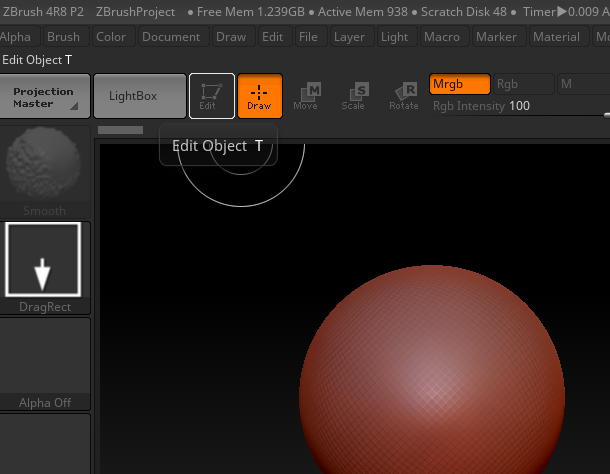Activate the Edit object mode button
Screen dimensions: 610x474
(x=212, y=96)
